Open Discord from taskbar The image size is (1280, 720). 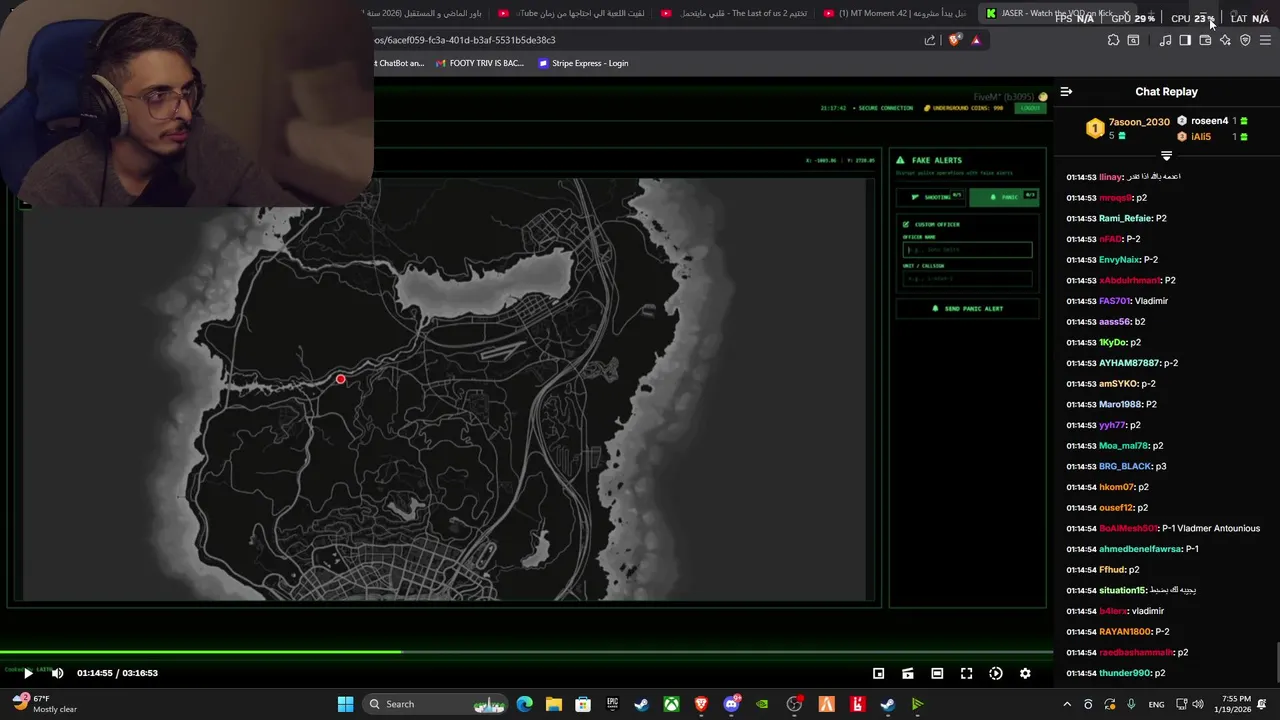(731, 704)
